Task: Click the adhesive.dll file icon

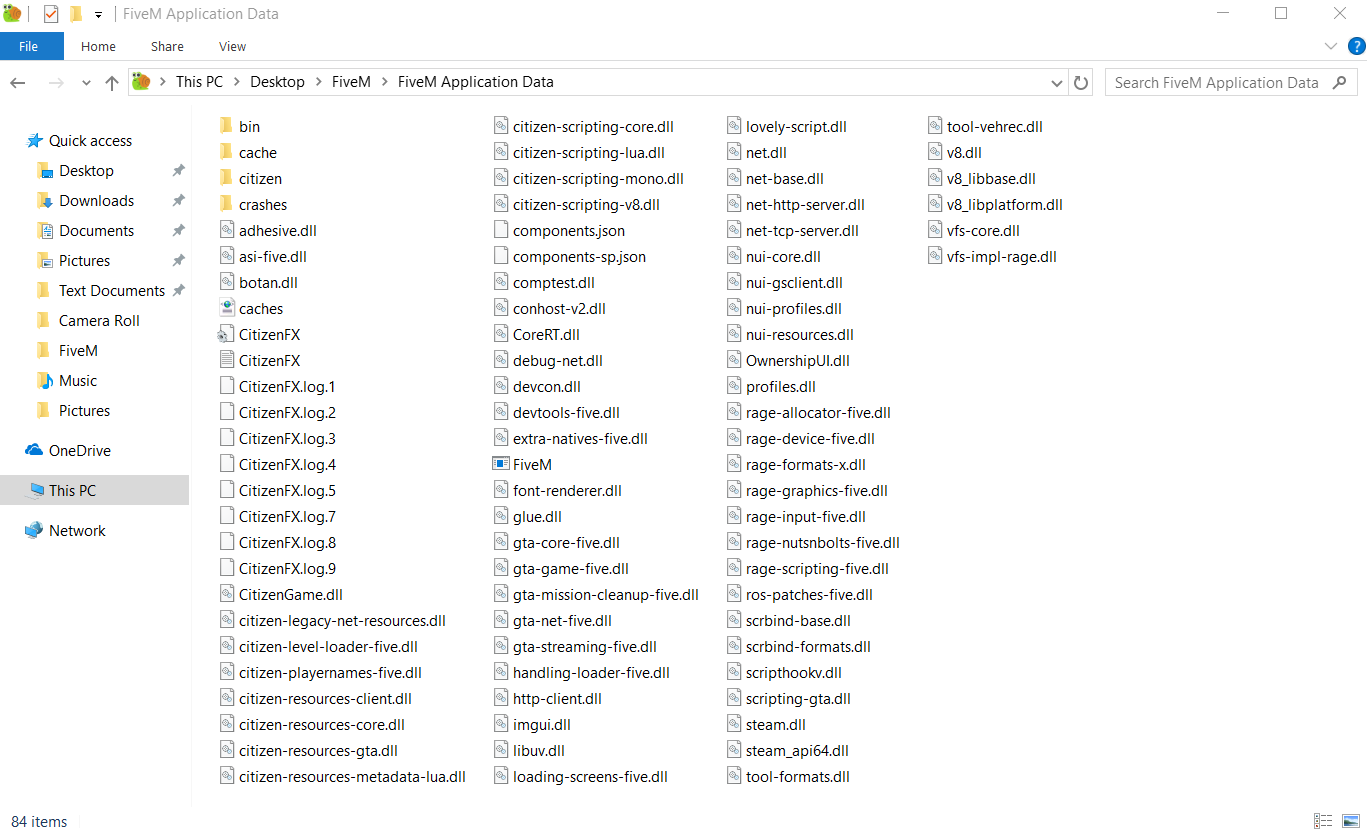Action: click(x=226, y=230)
